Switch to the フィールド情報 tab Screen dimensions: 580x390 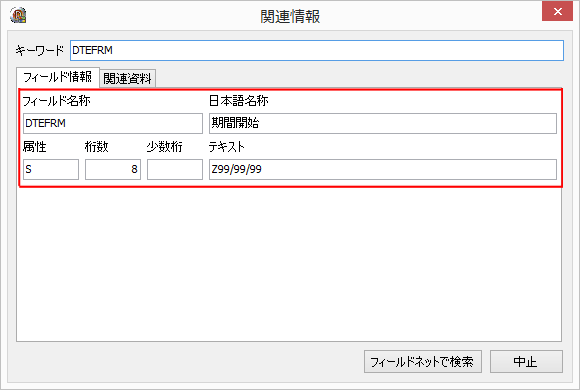58,77
